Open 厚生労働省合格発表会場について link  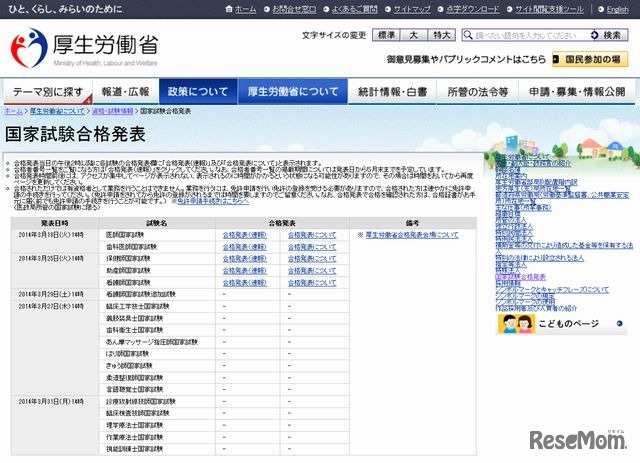pyautogui.click(x=412, y=235)
